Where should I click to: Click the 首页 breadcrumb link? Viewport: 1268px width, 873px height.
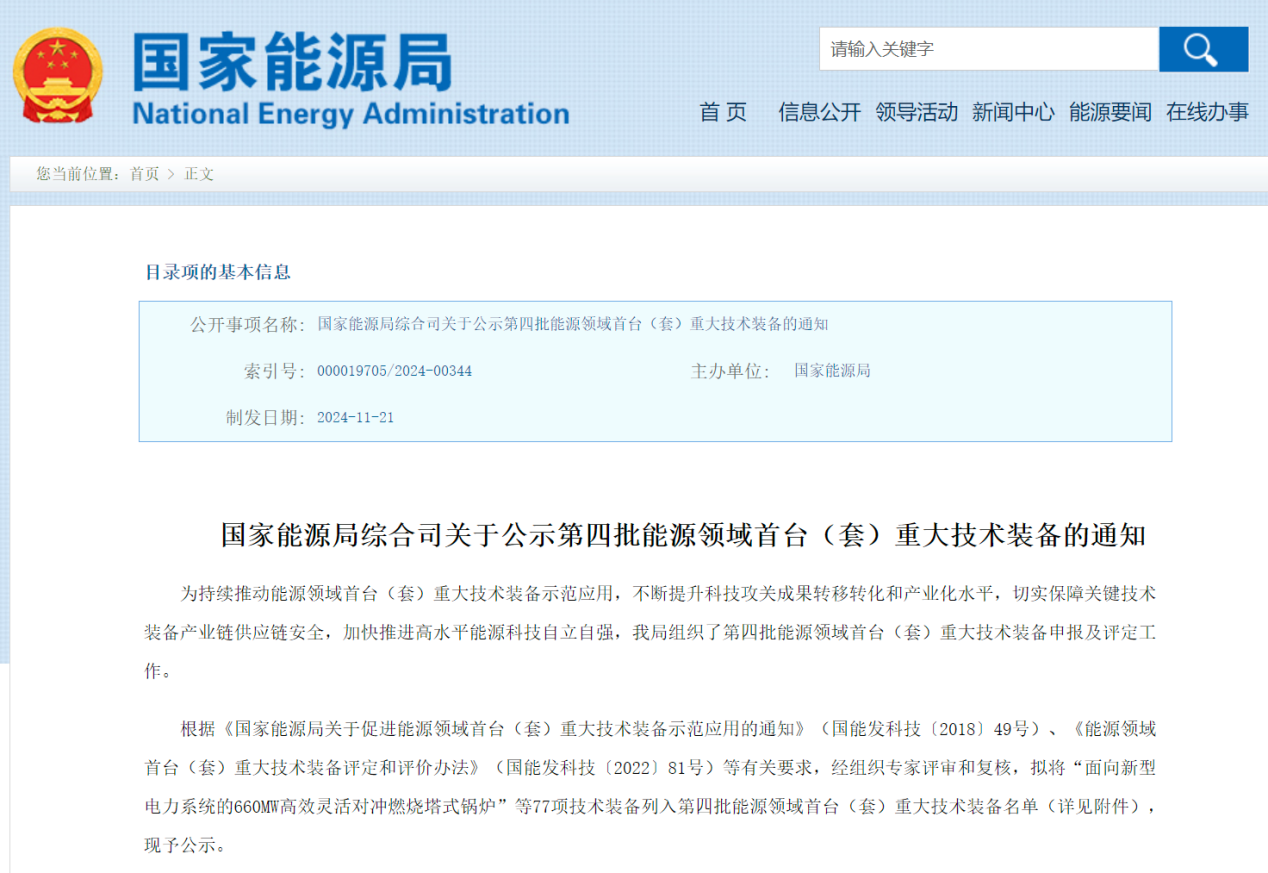pyautogui.click(x=144, y=174)
